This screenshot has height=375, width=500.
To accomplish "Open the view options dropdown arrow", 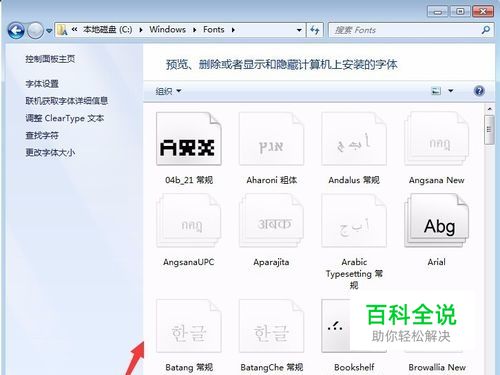I will point(451,91).
